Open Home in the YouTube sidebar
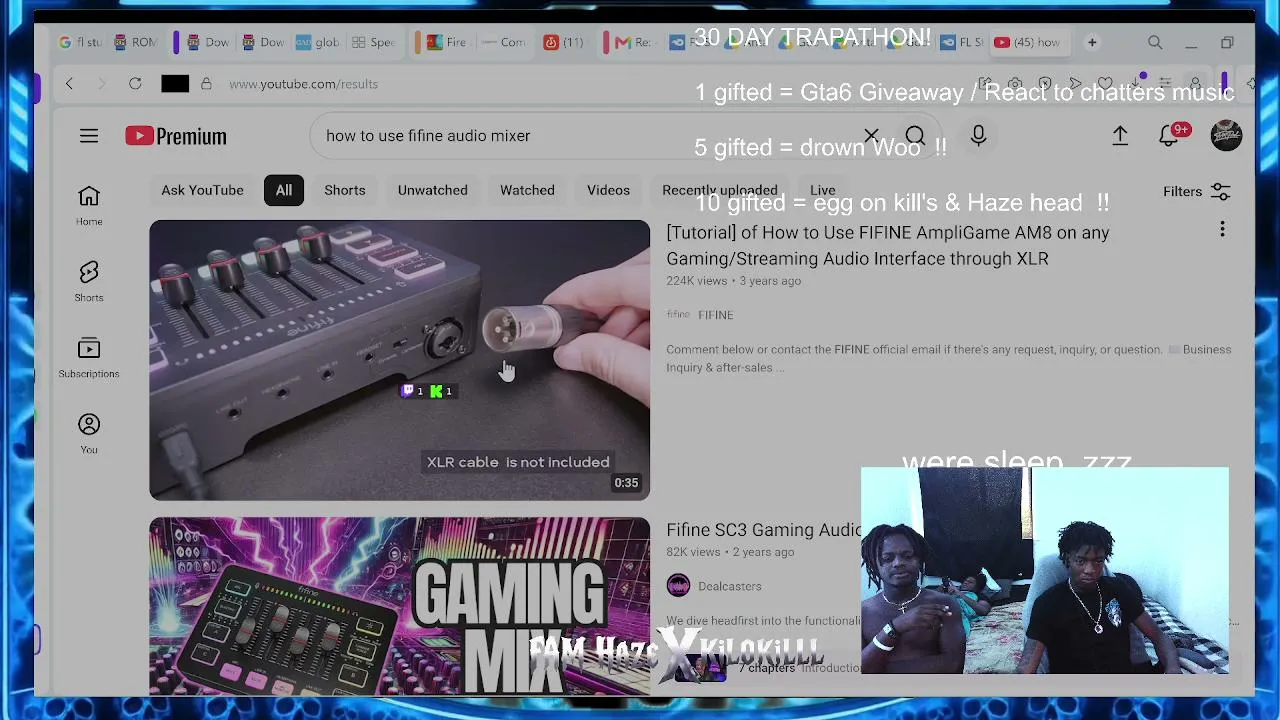1280x720 pixels. click(x=89, y=205)
